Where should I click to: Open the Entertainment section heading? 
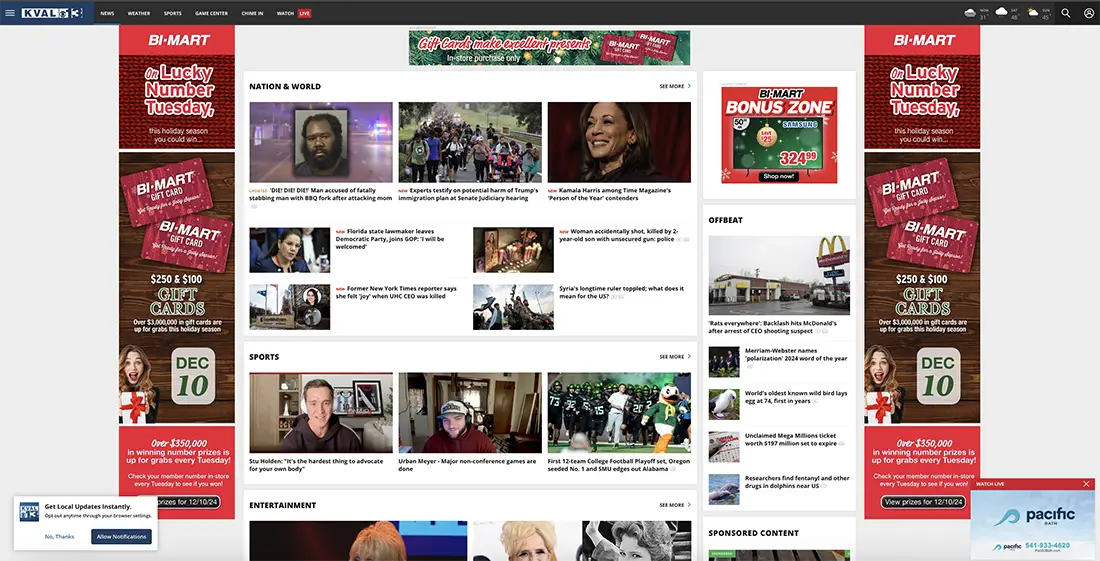pos(283,505)
